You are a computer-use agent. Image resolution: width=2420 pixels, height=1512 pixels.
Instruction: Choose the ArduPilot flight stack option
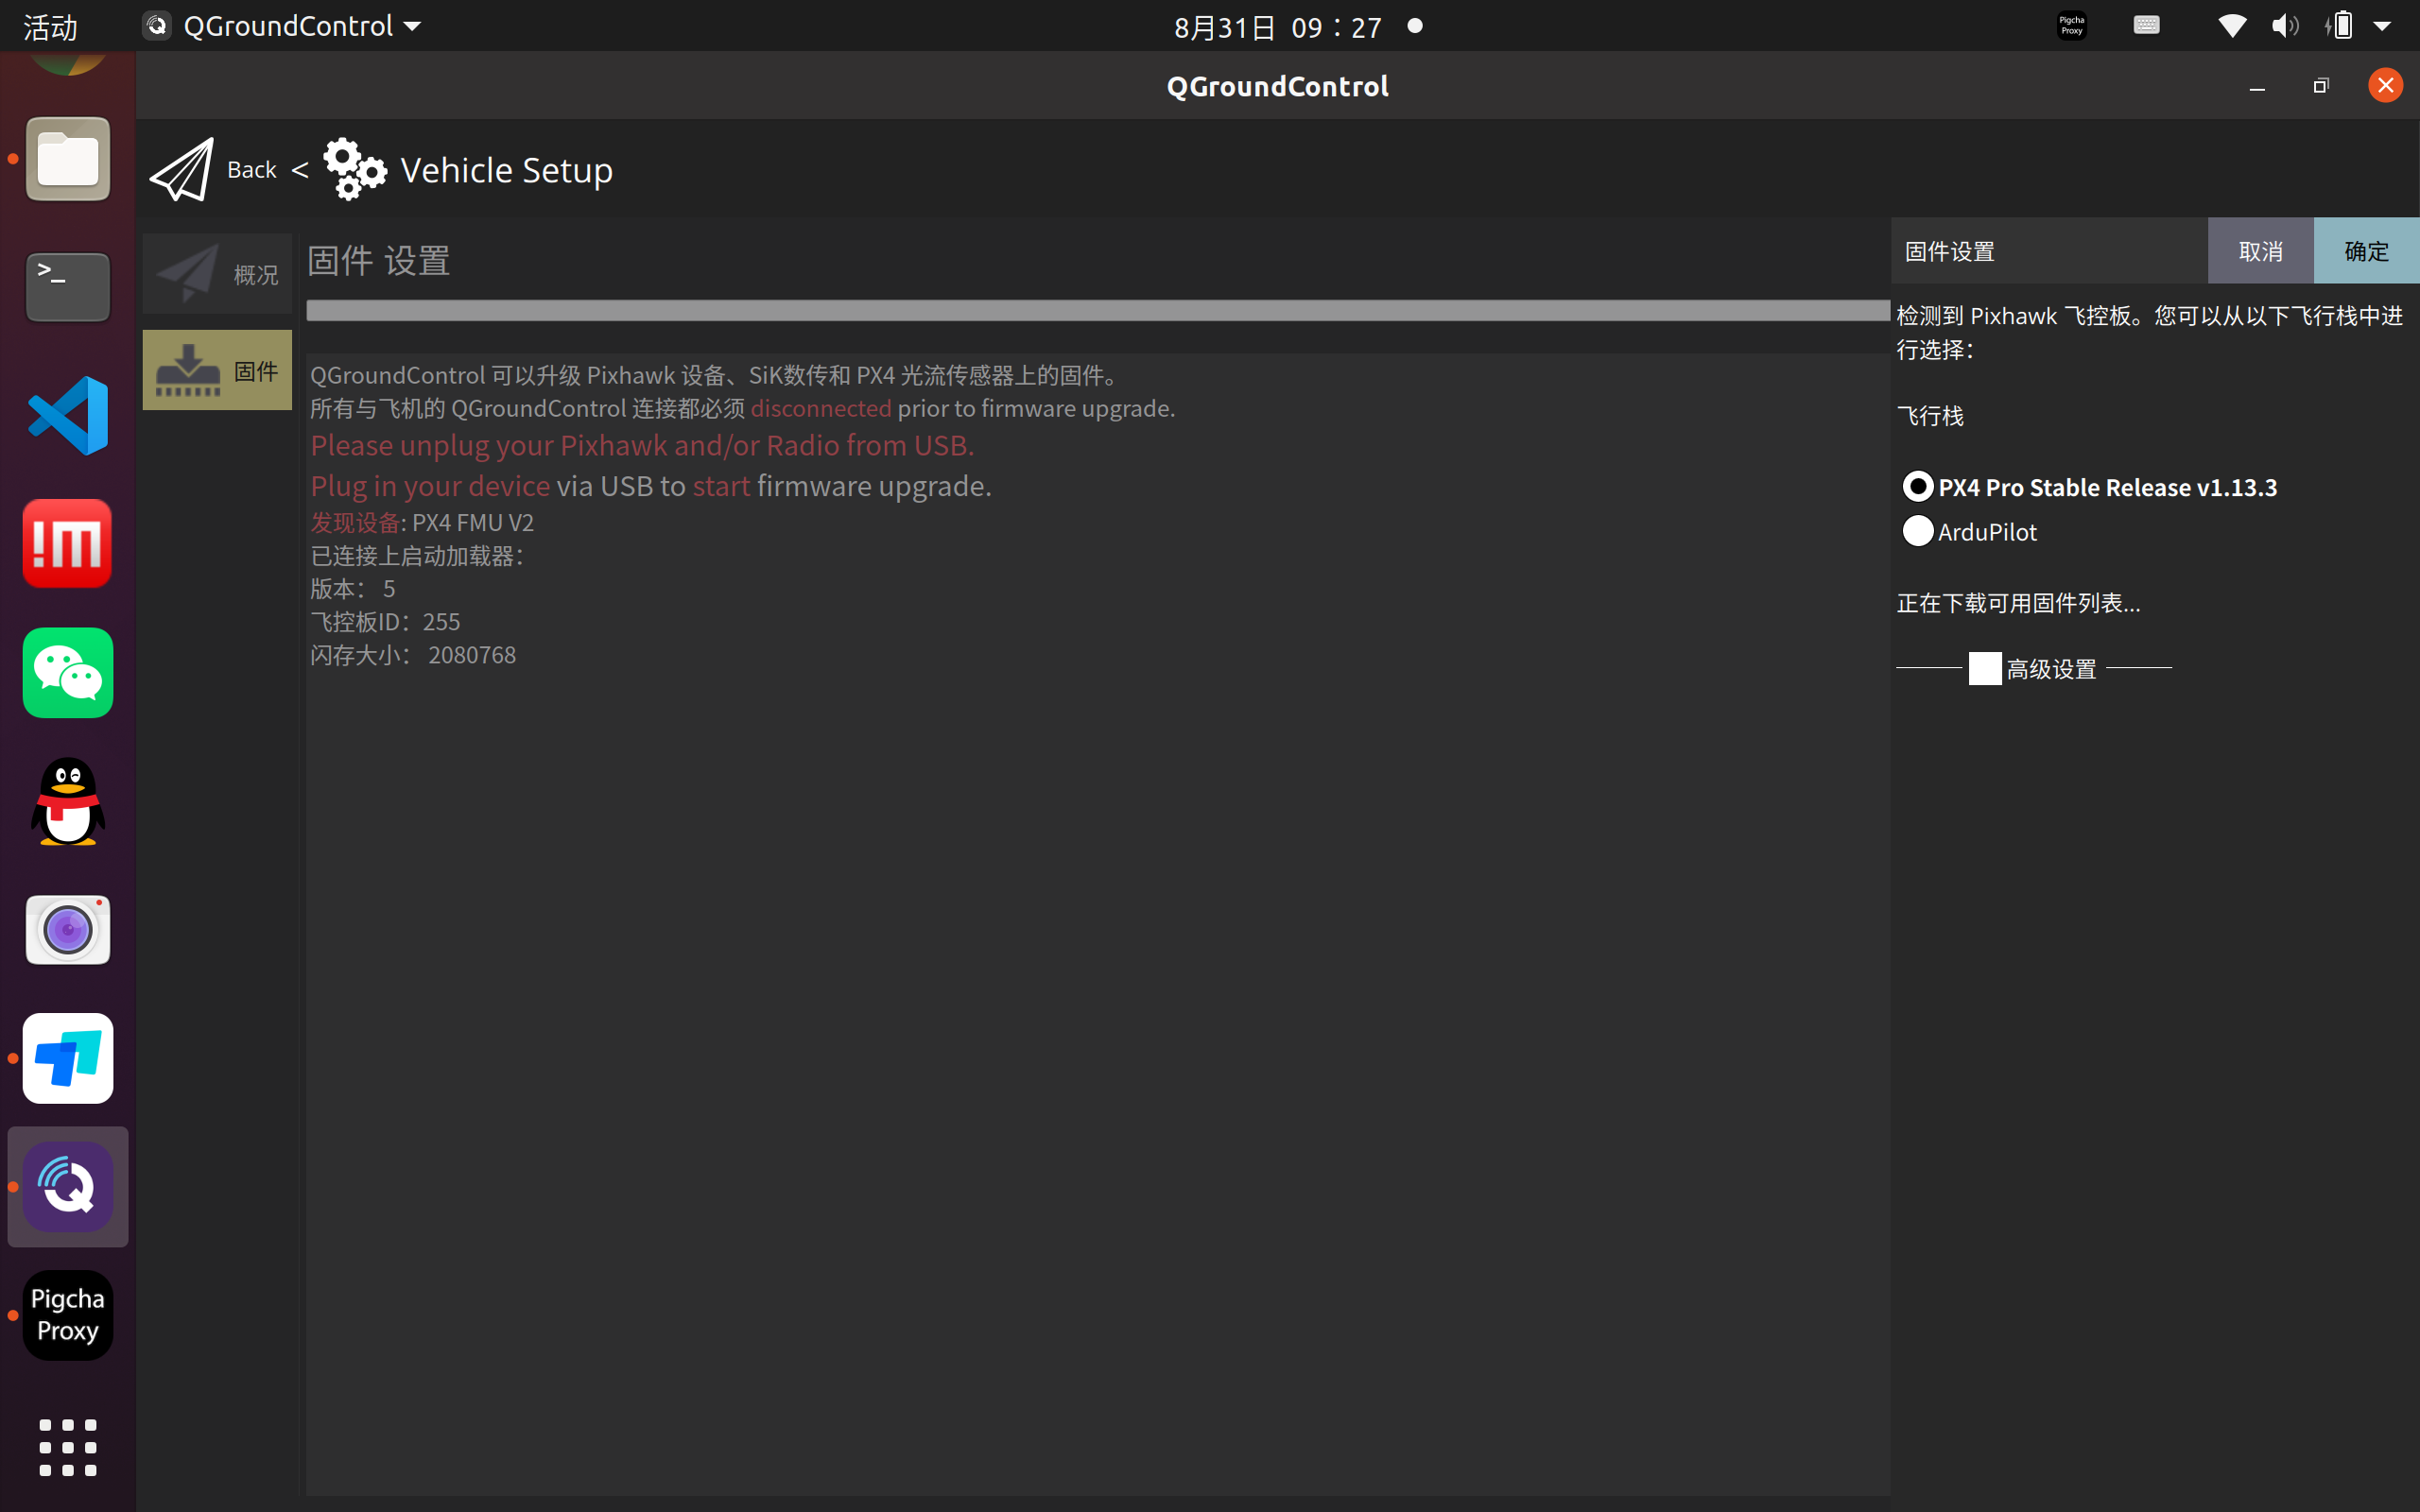click(x=1917, y=531)
